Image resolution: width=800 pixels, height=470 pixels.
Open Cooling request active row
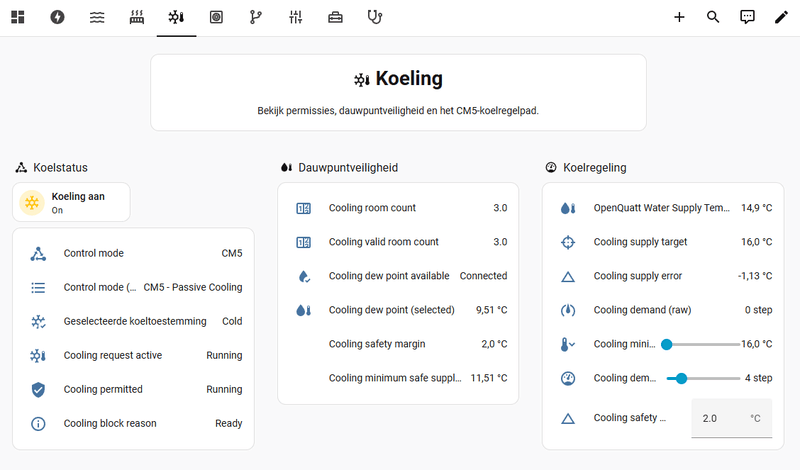134,356
